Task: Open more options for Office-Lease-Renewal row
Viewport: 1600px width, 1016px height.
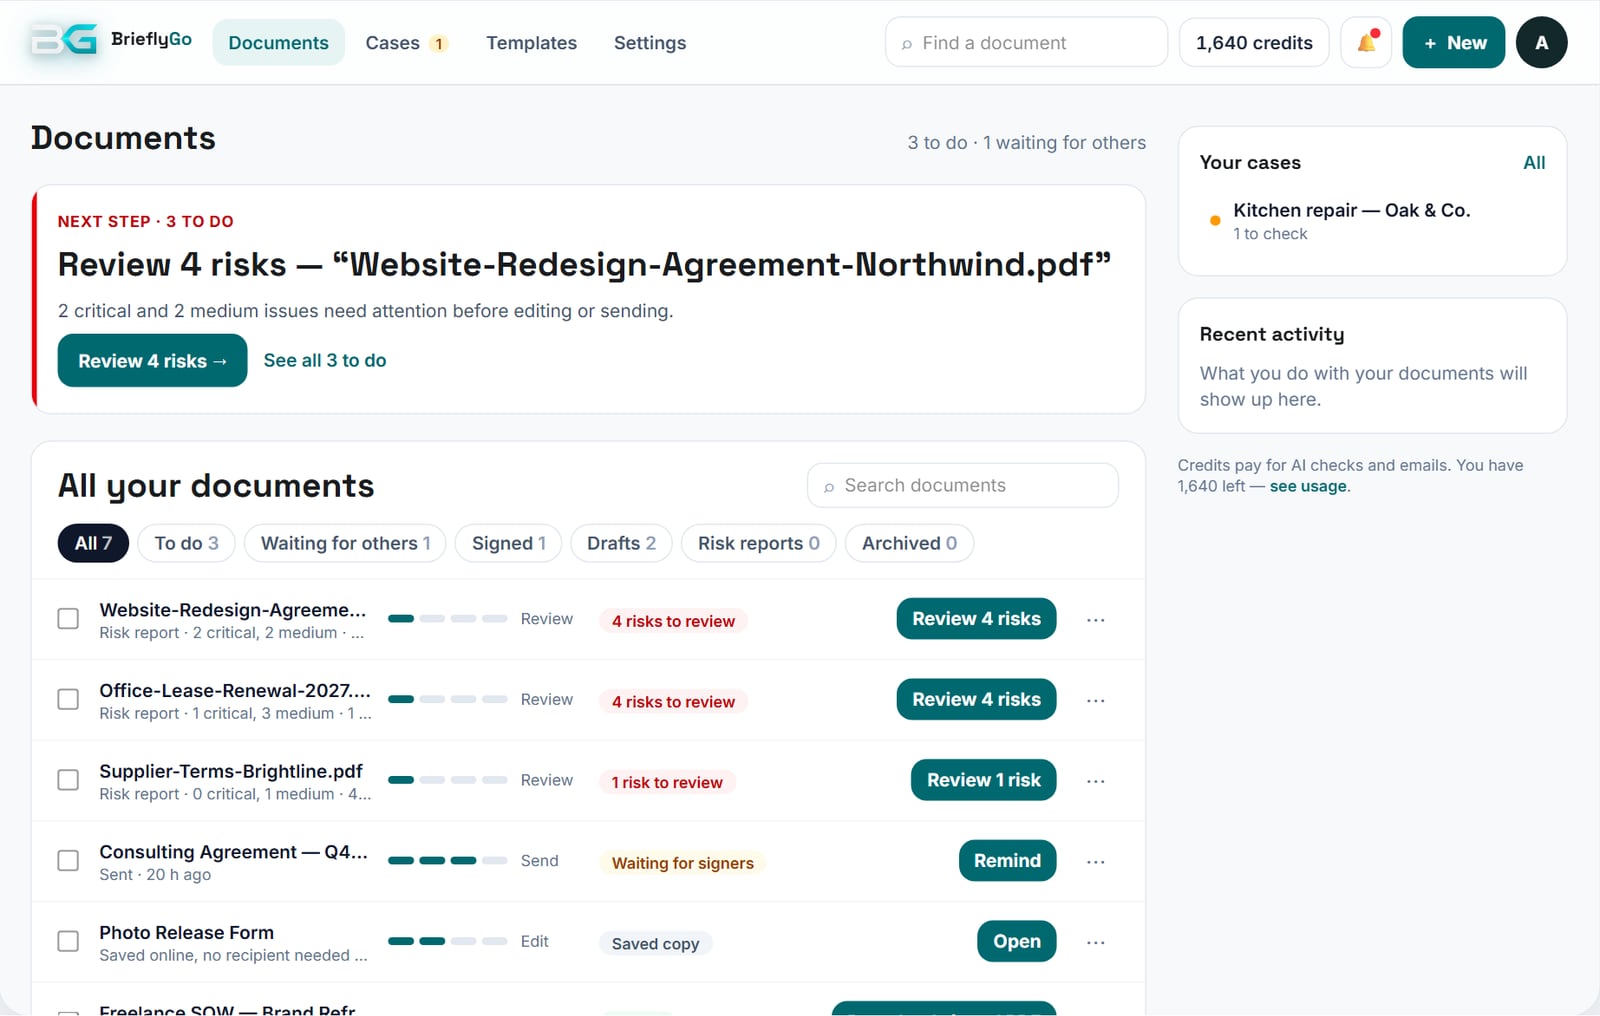Action: pyautogui.click(x=1096, y=700)
